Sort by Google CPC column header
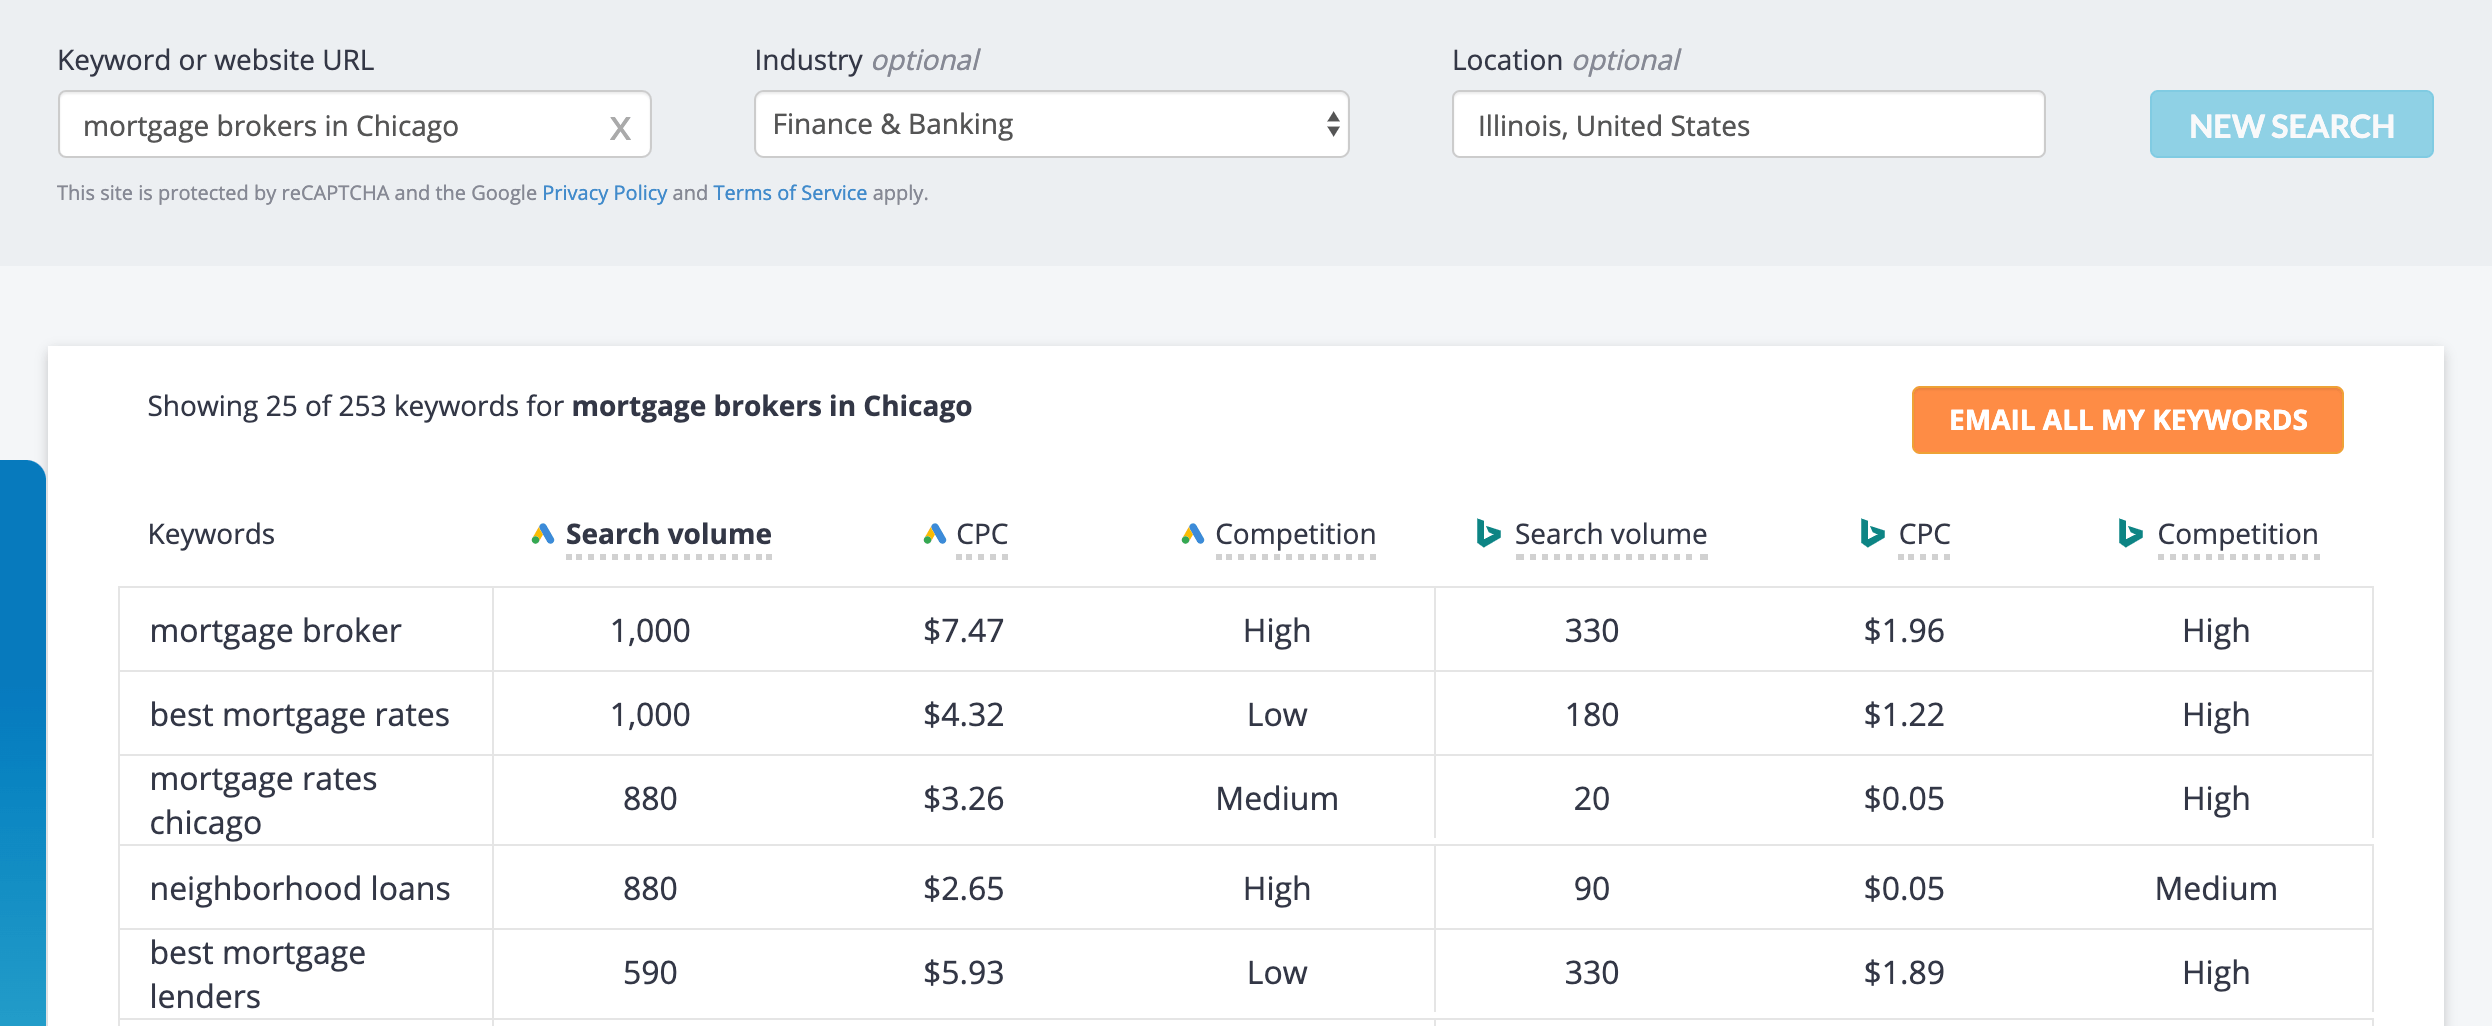The height and width of the screenshot is (1026, 2492). point(982,534)
